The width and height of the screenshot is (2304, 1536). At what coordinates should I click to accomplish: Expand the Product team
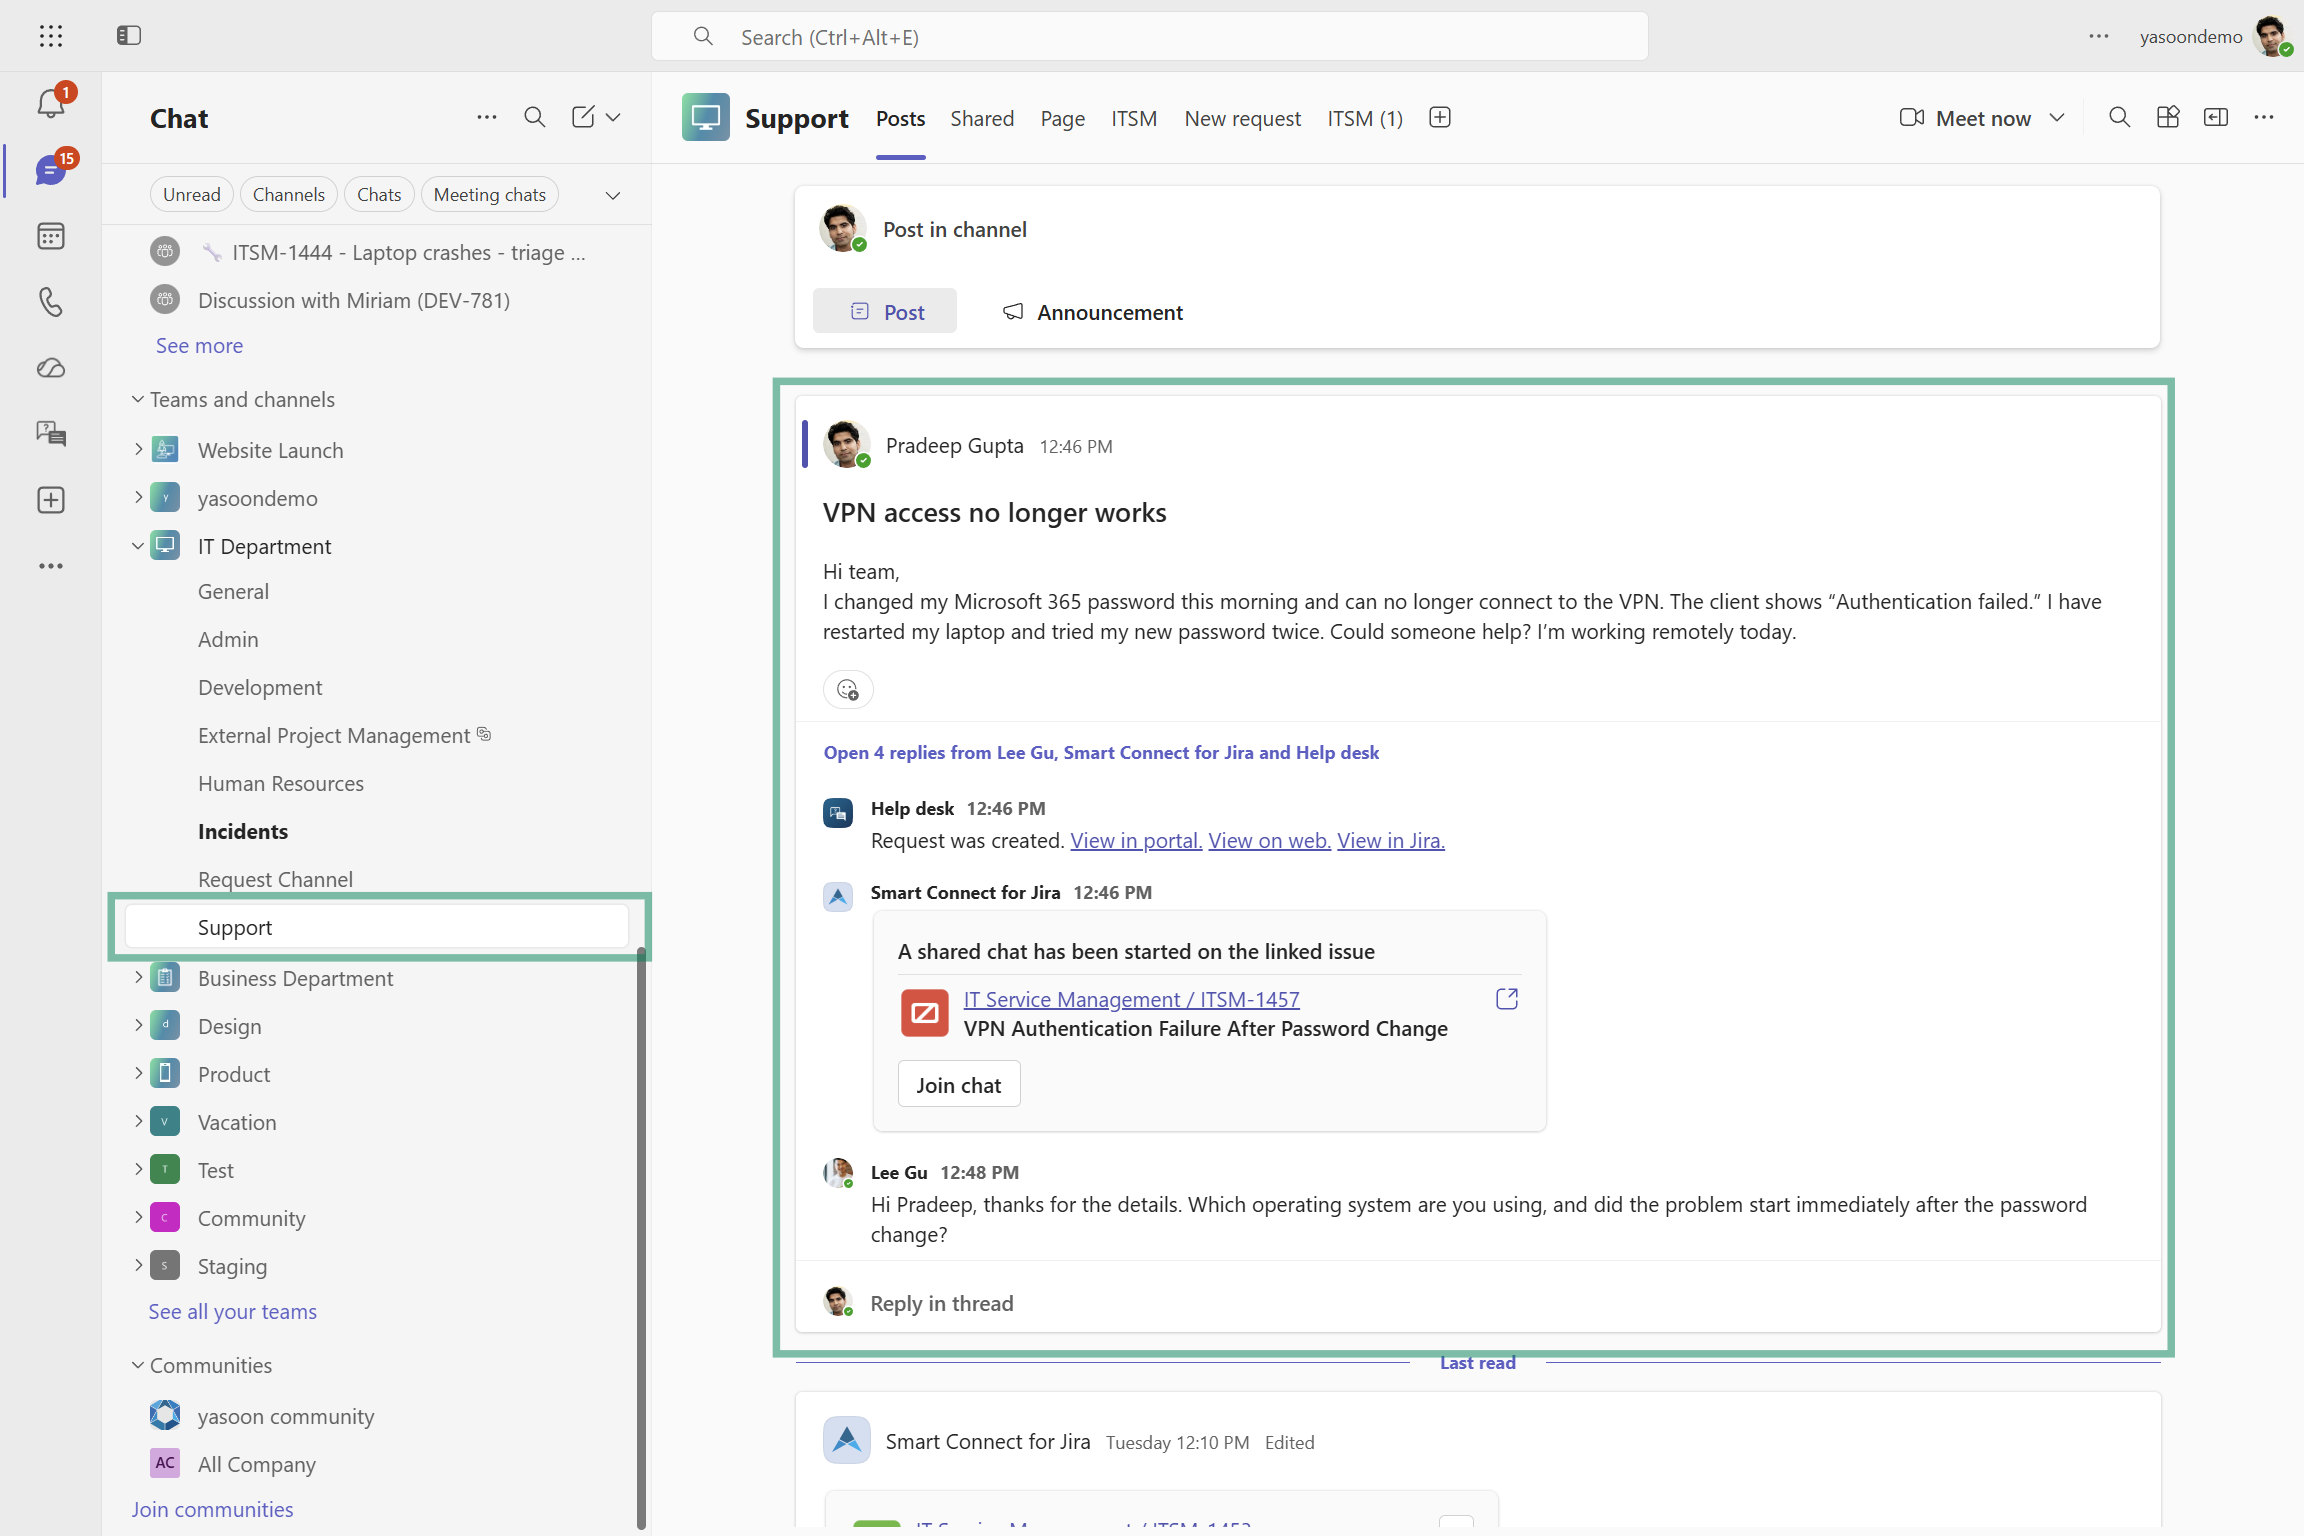pos(138,1074)
